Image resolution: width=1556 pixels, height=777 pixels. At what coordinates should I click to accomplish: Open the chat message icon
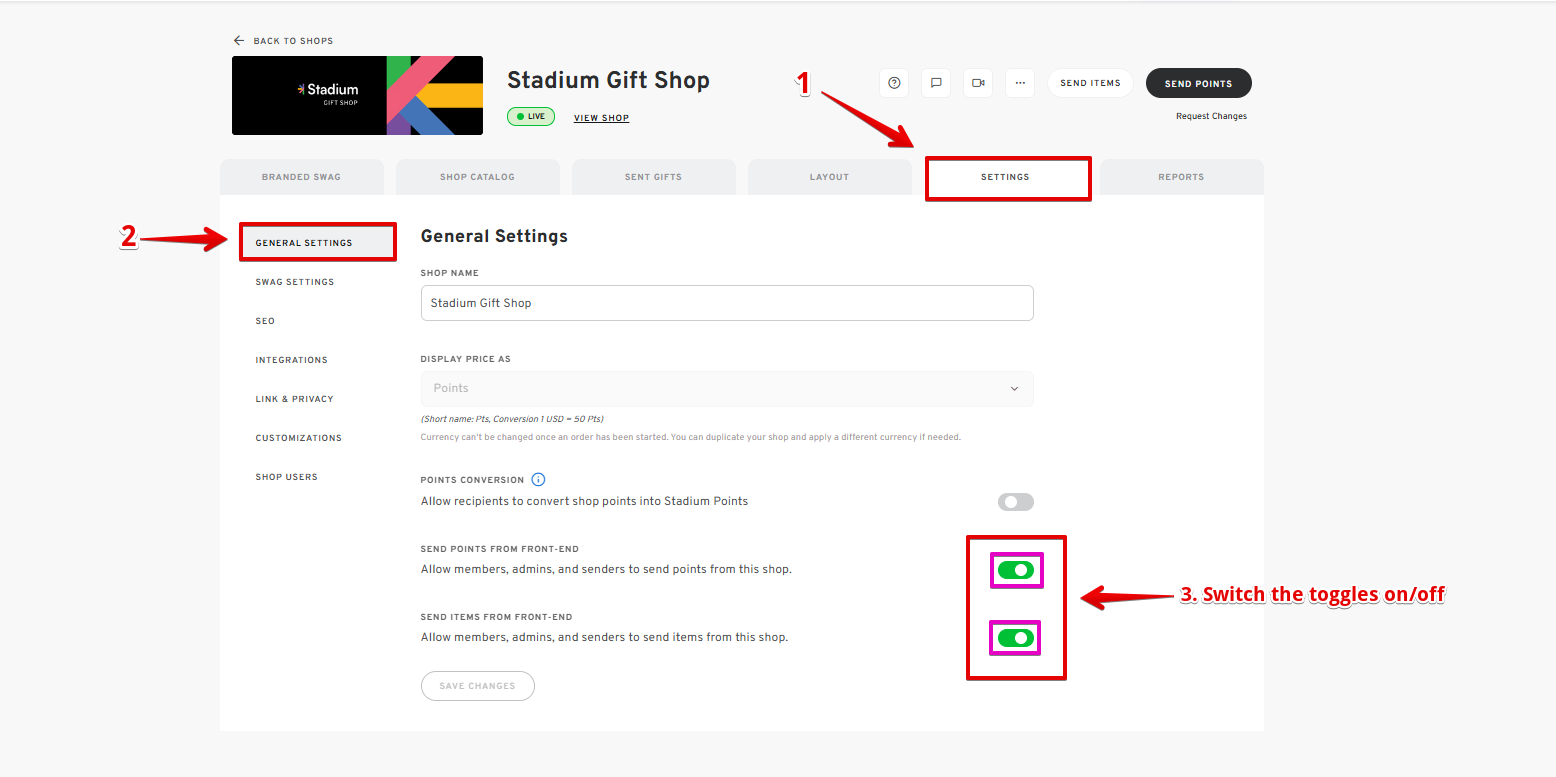point(936,83)
